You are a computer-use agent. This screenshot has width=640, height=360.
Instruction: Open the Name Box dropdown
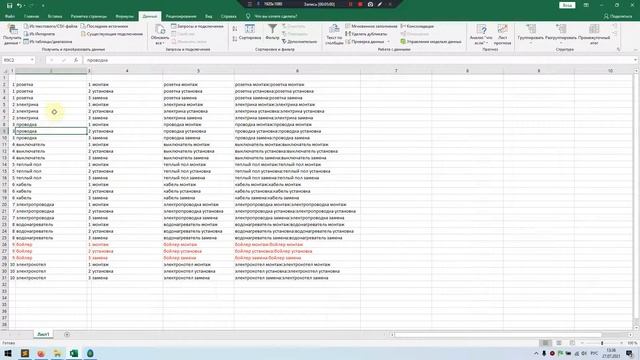coord(32,60)
